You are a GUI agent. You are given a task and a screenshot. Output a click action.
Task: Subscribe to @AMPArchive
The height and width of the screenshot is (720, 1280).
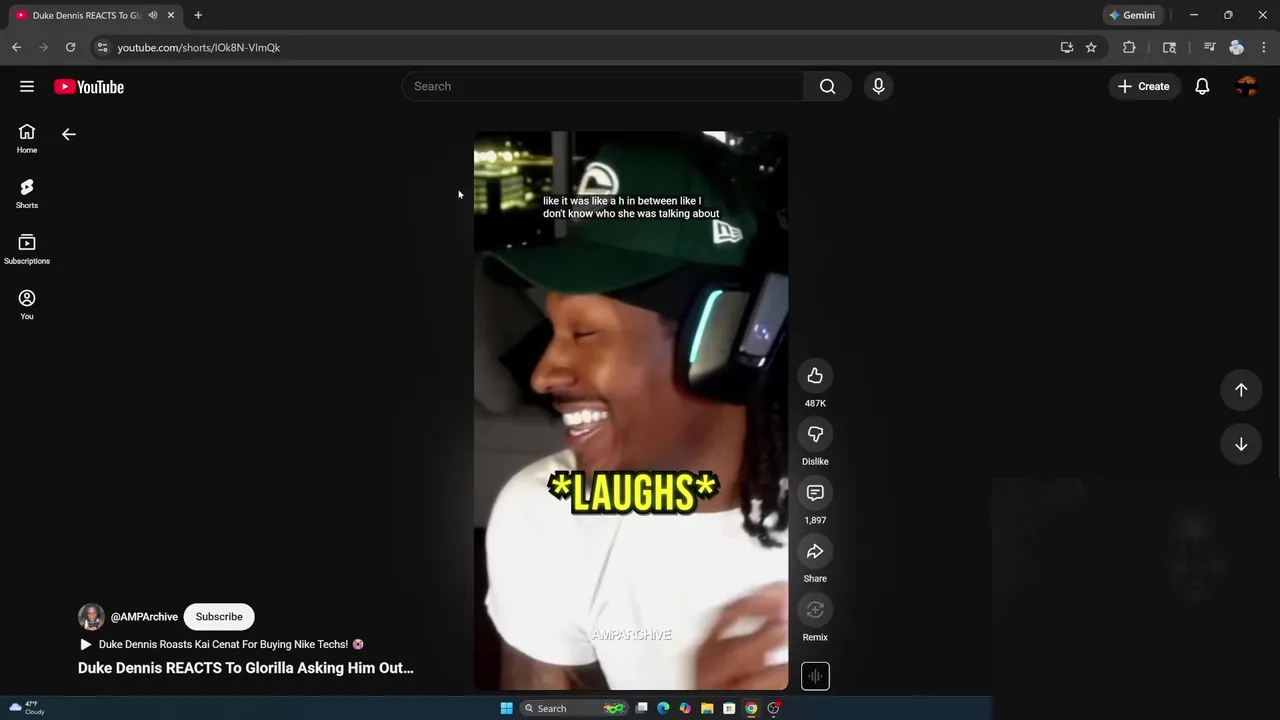pos(219,617)
